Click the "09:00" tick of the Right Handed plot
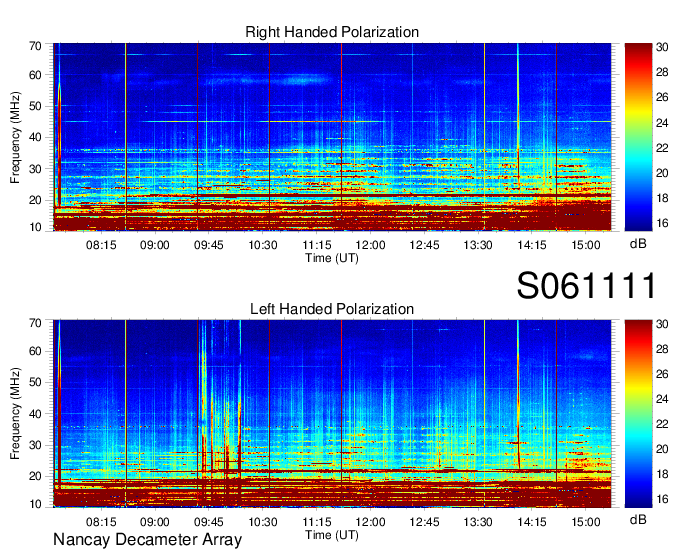 pyautogui.click(x=154, y=245)
